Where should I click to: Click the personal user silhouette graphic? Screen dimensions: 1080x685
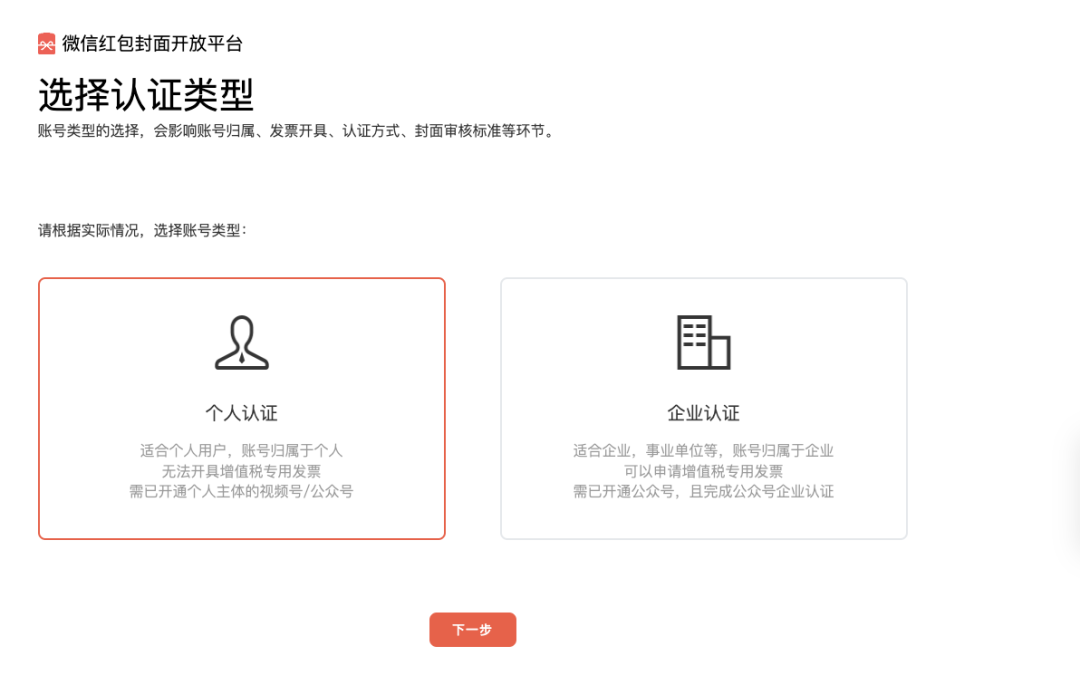coord(240,343)
